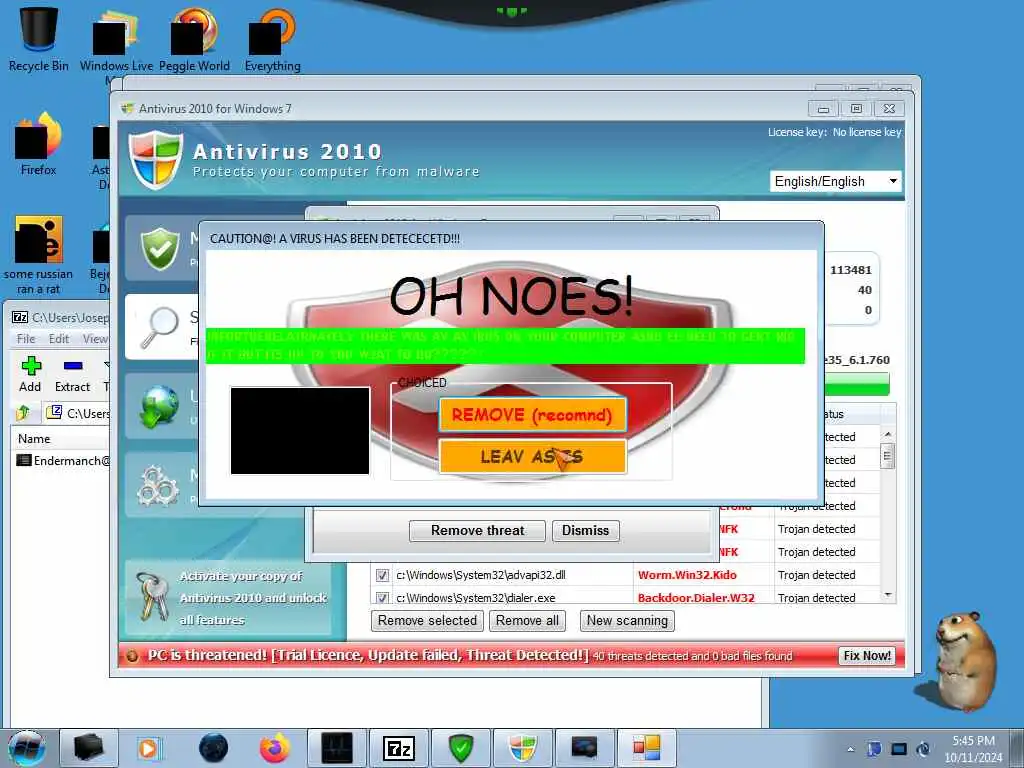The height and width of the screenshot is (768, 1024).
Task: Open the Edit menu in 7-Zip
Action: point(59,339)
